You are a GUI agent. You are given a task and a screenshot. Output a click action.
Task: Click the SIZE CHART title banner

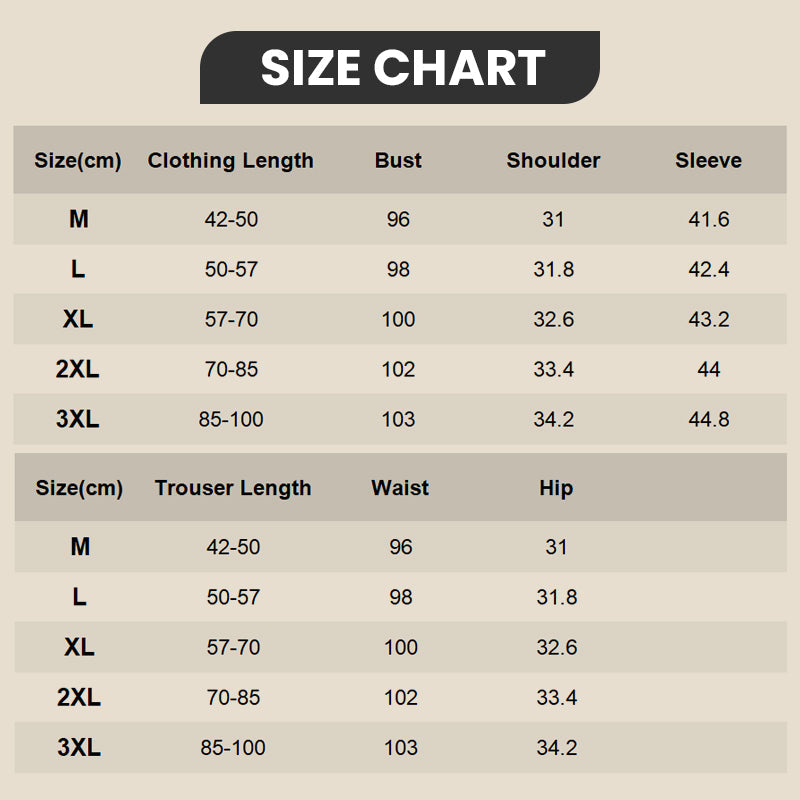coord(401,68)
